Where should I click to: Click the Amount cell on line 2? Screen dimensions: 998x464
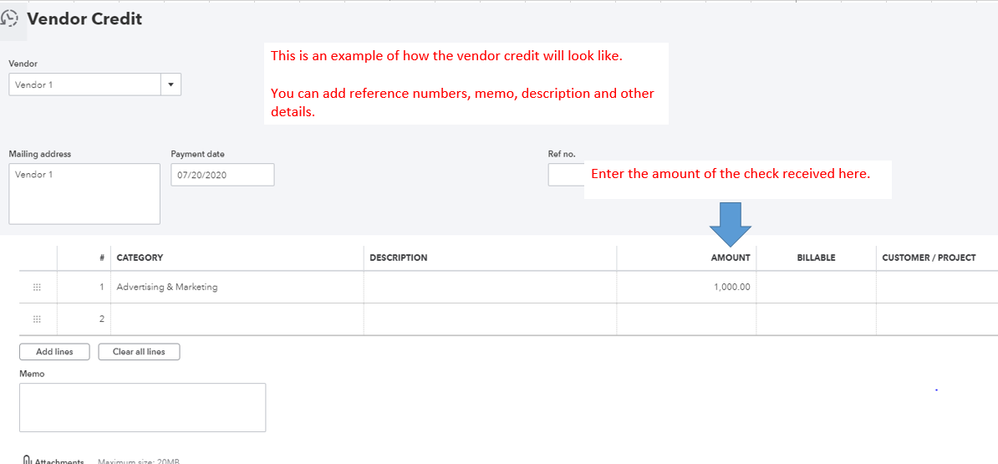(686, 319)
